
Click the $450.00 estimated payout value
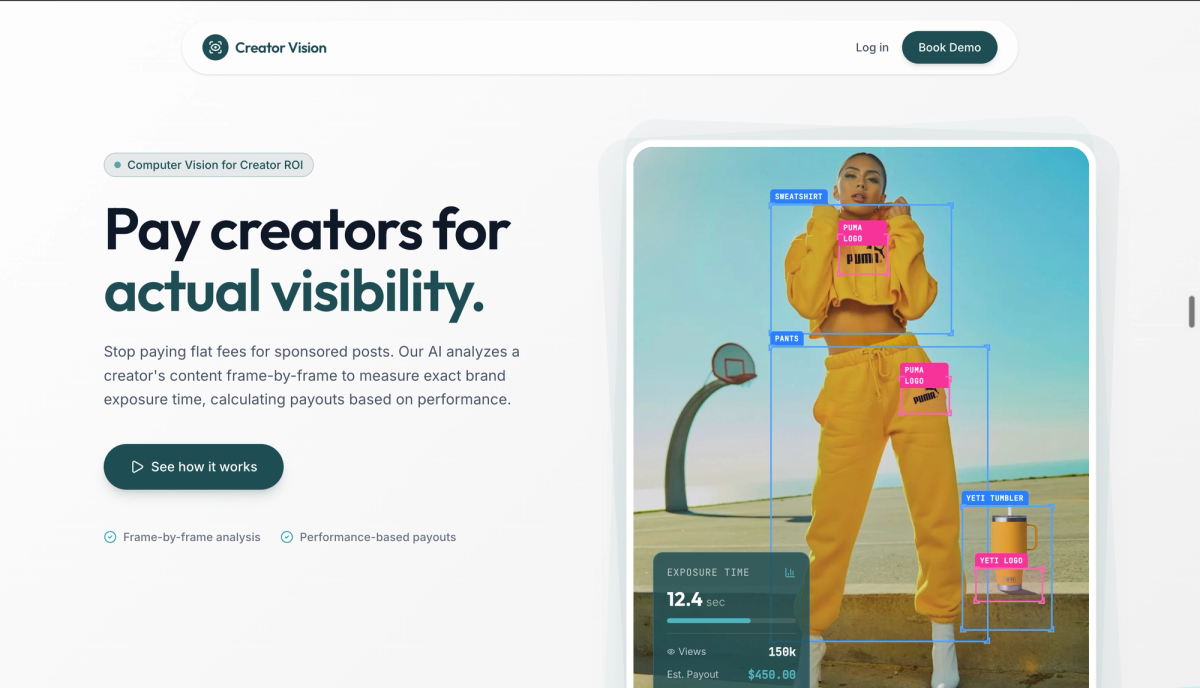tap(772, 675)
